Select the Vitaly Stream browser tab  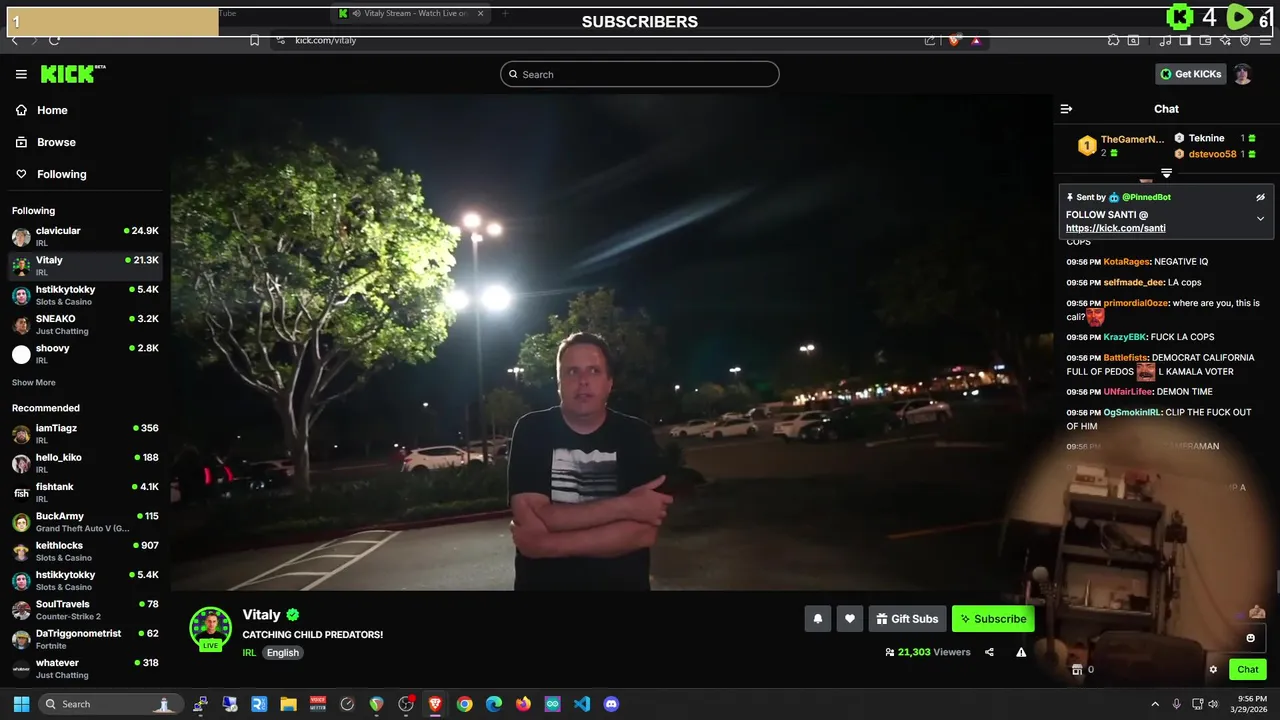pos(410,13)
